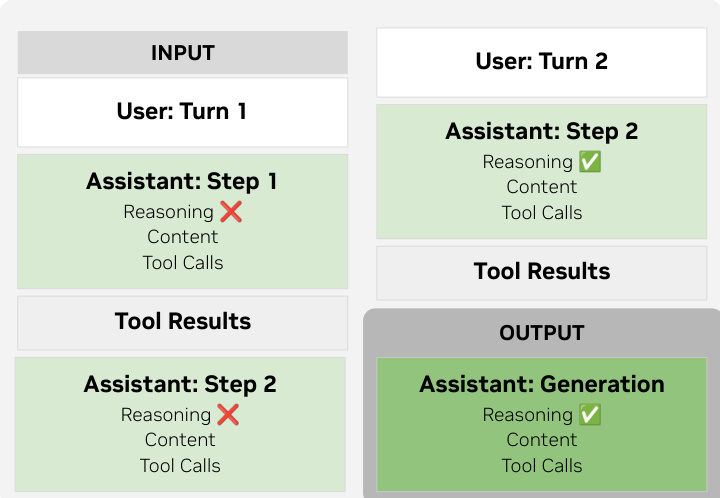Select the Assistant: Step 1 title

(x=182, y=182)
